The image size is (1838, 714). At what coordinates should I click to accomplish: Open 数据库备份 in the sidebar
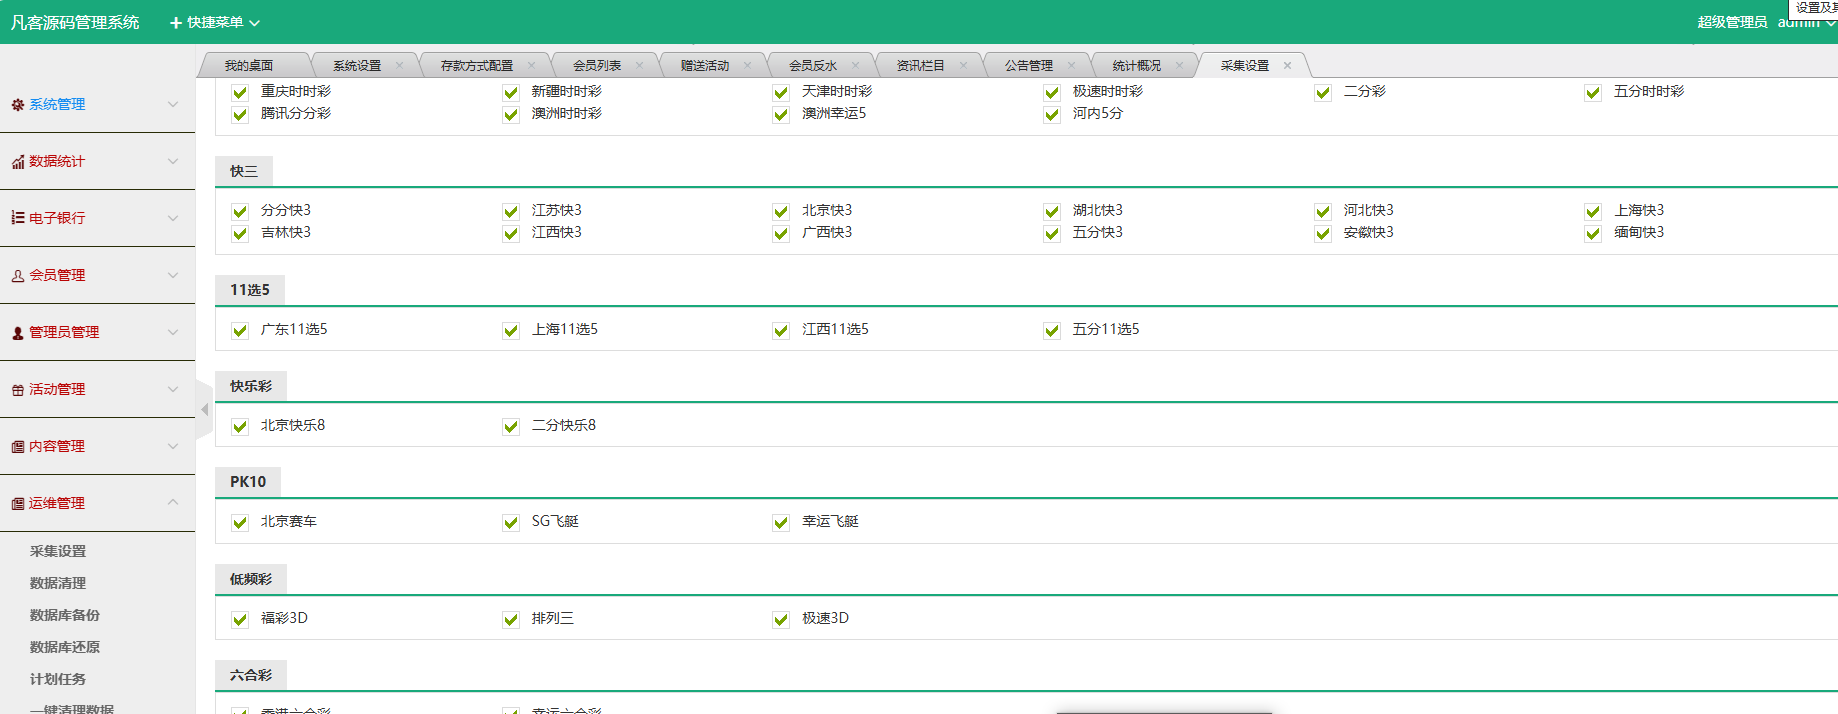65,615
